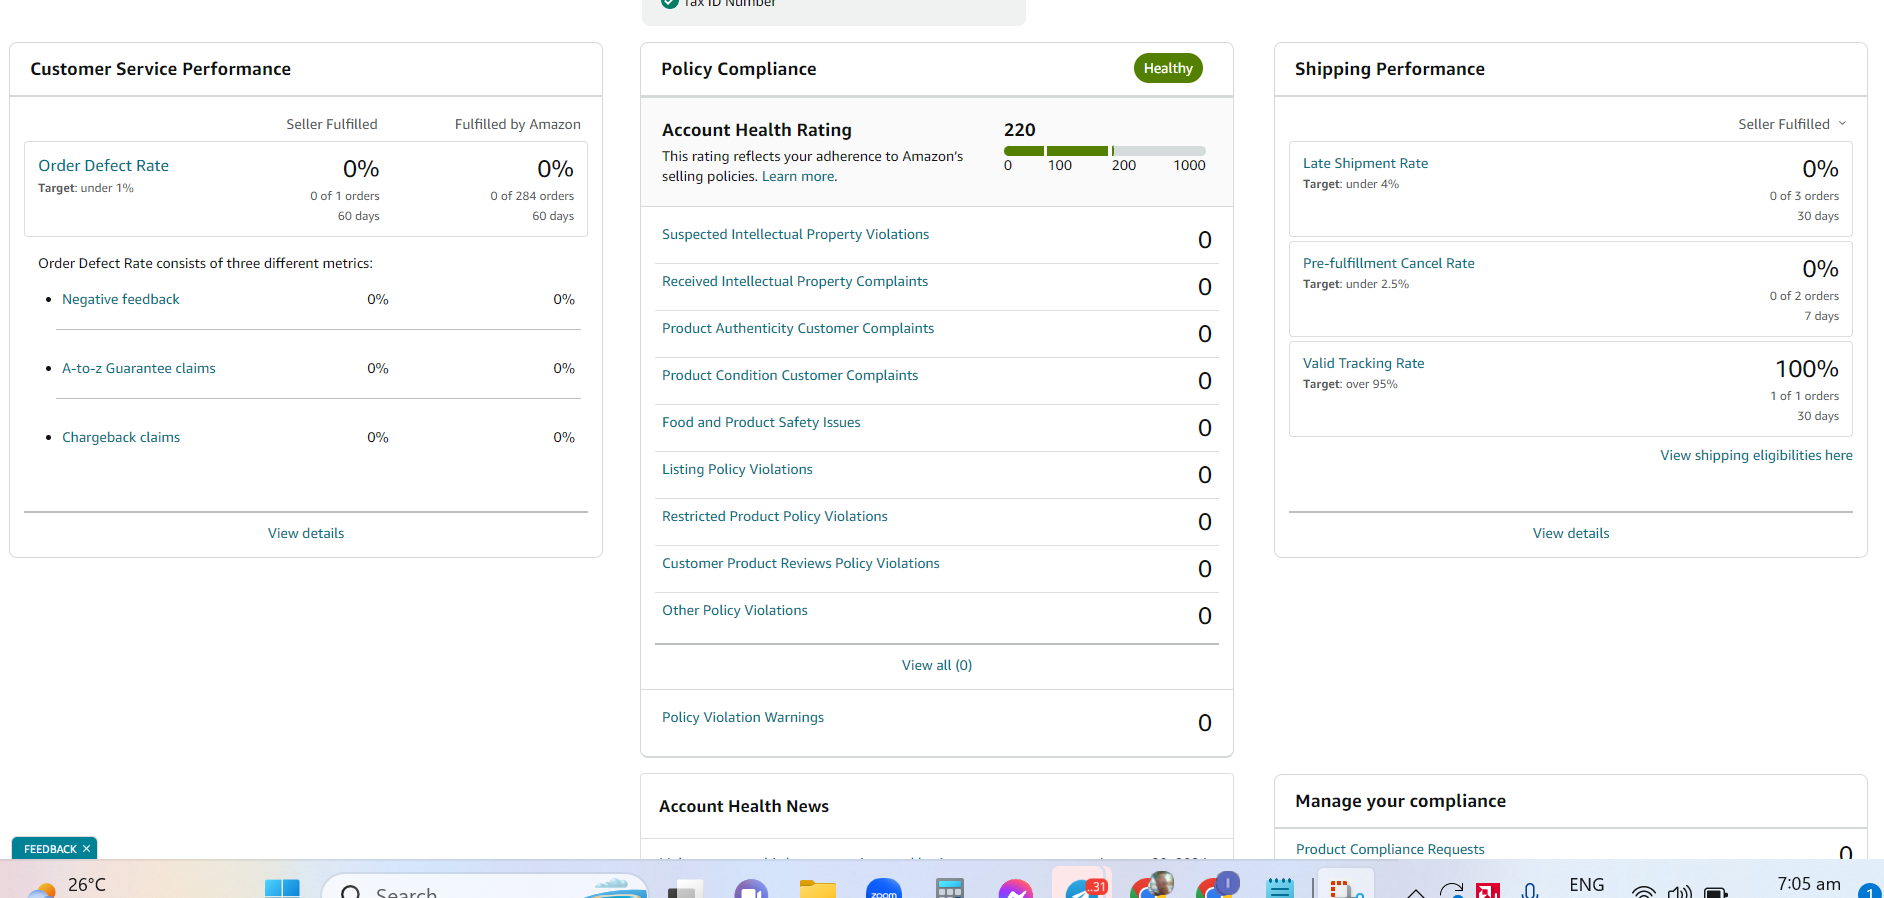
Task: Open Late Shipment Rate link
Action: coord(1365,163)
